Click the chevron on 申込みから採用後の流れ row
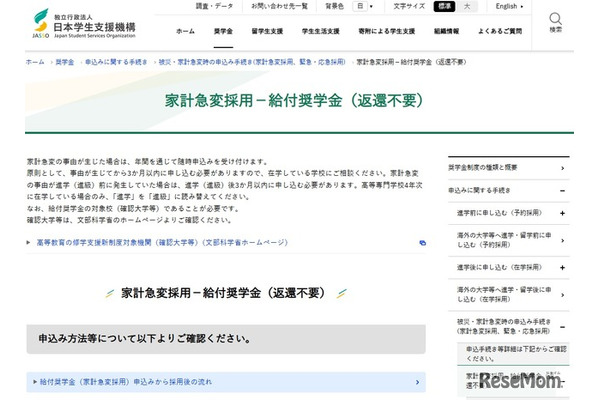The width and height of the screenshot is (600, 400). [x=417, y=382]
